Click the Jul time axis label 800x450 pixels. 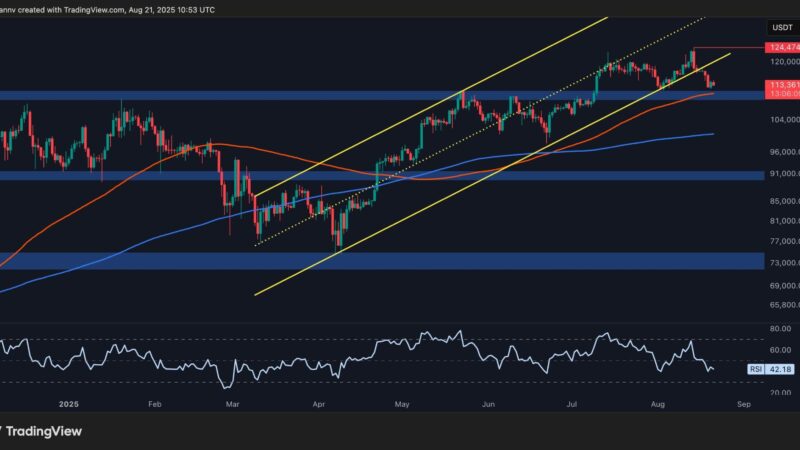[x=572, y=404]
